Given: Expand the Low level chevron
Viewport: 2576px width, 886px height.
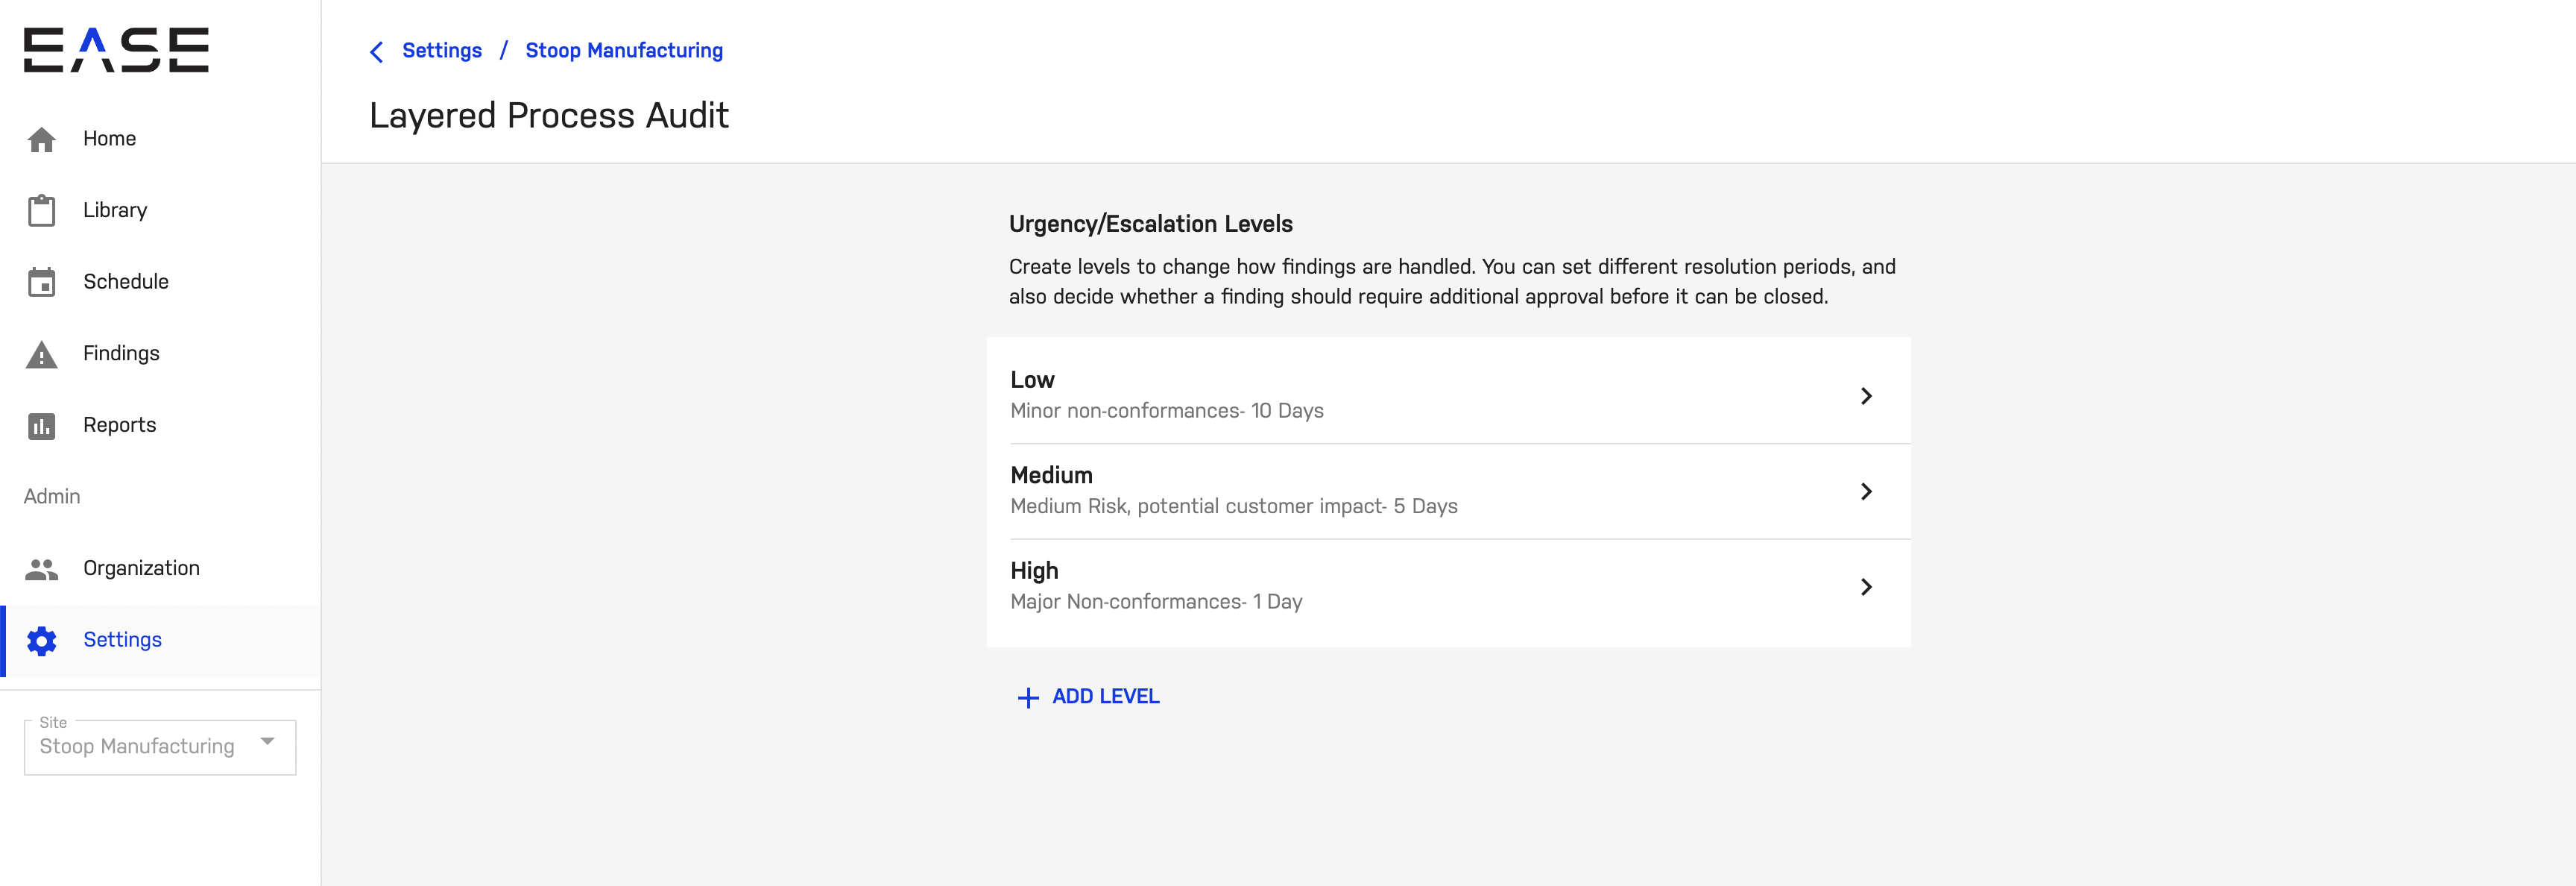Looking at the screenshot, I should coord(1866,396).
